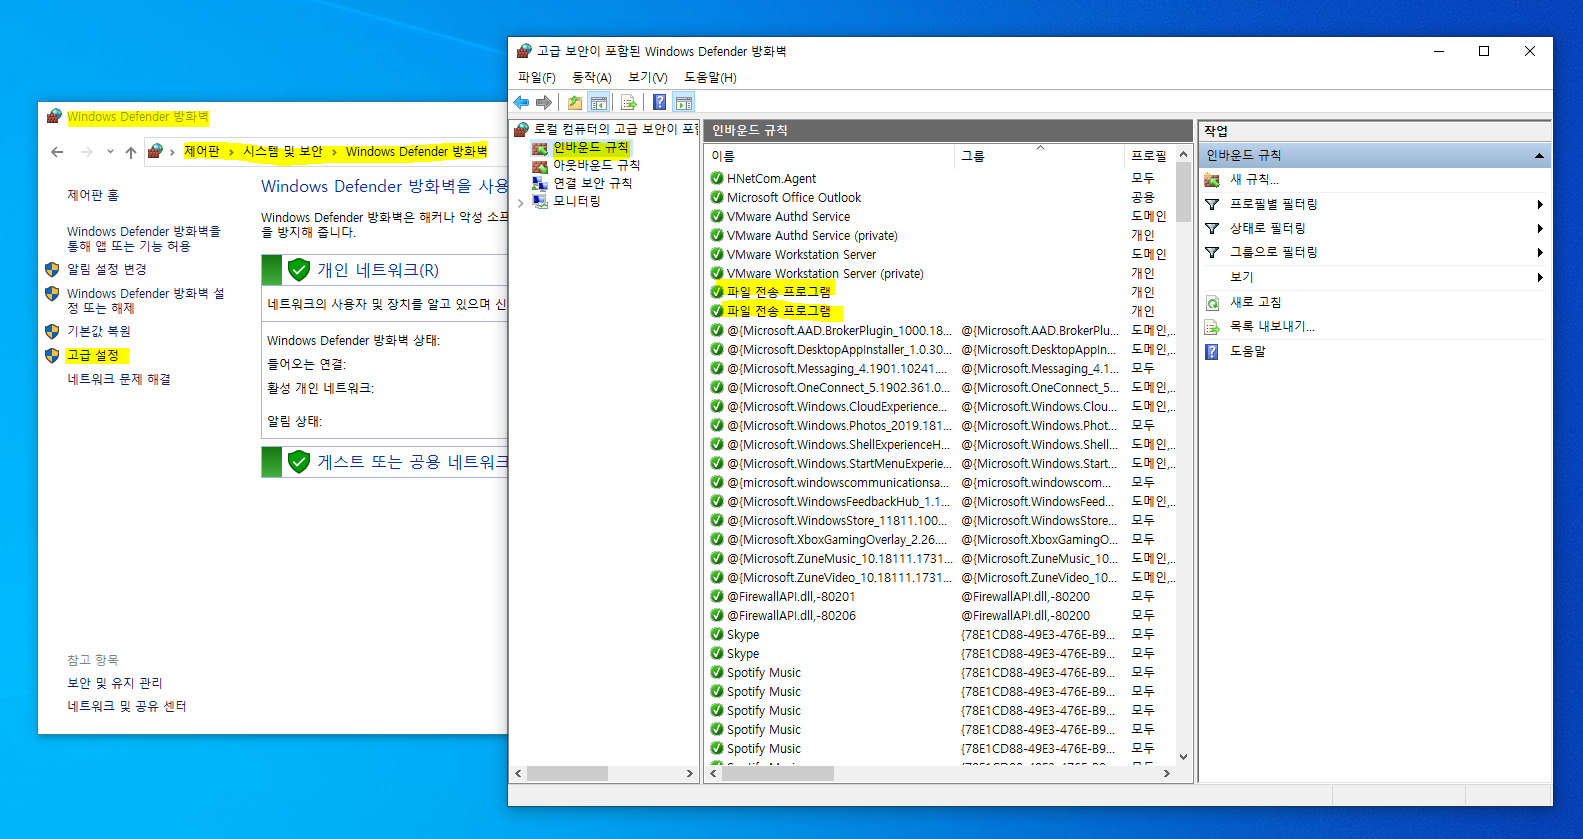Click the 기본값 복원 link in Control Panel

(99, 331)
